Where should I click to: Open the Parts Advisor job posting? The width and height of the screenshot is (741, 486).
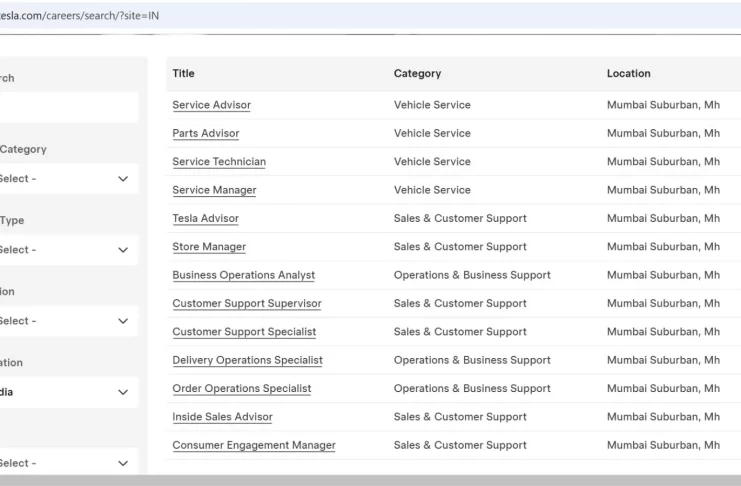205,133
